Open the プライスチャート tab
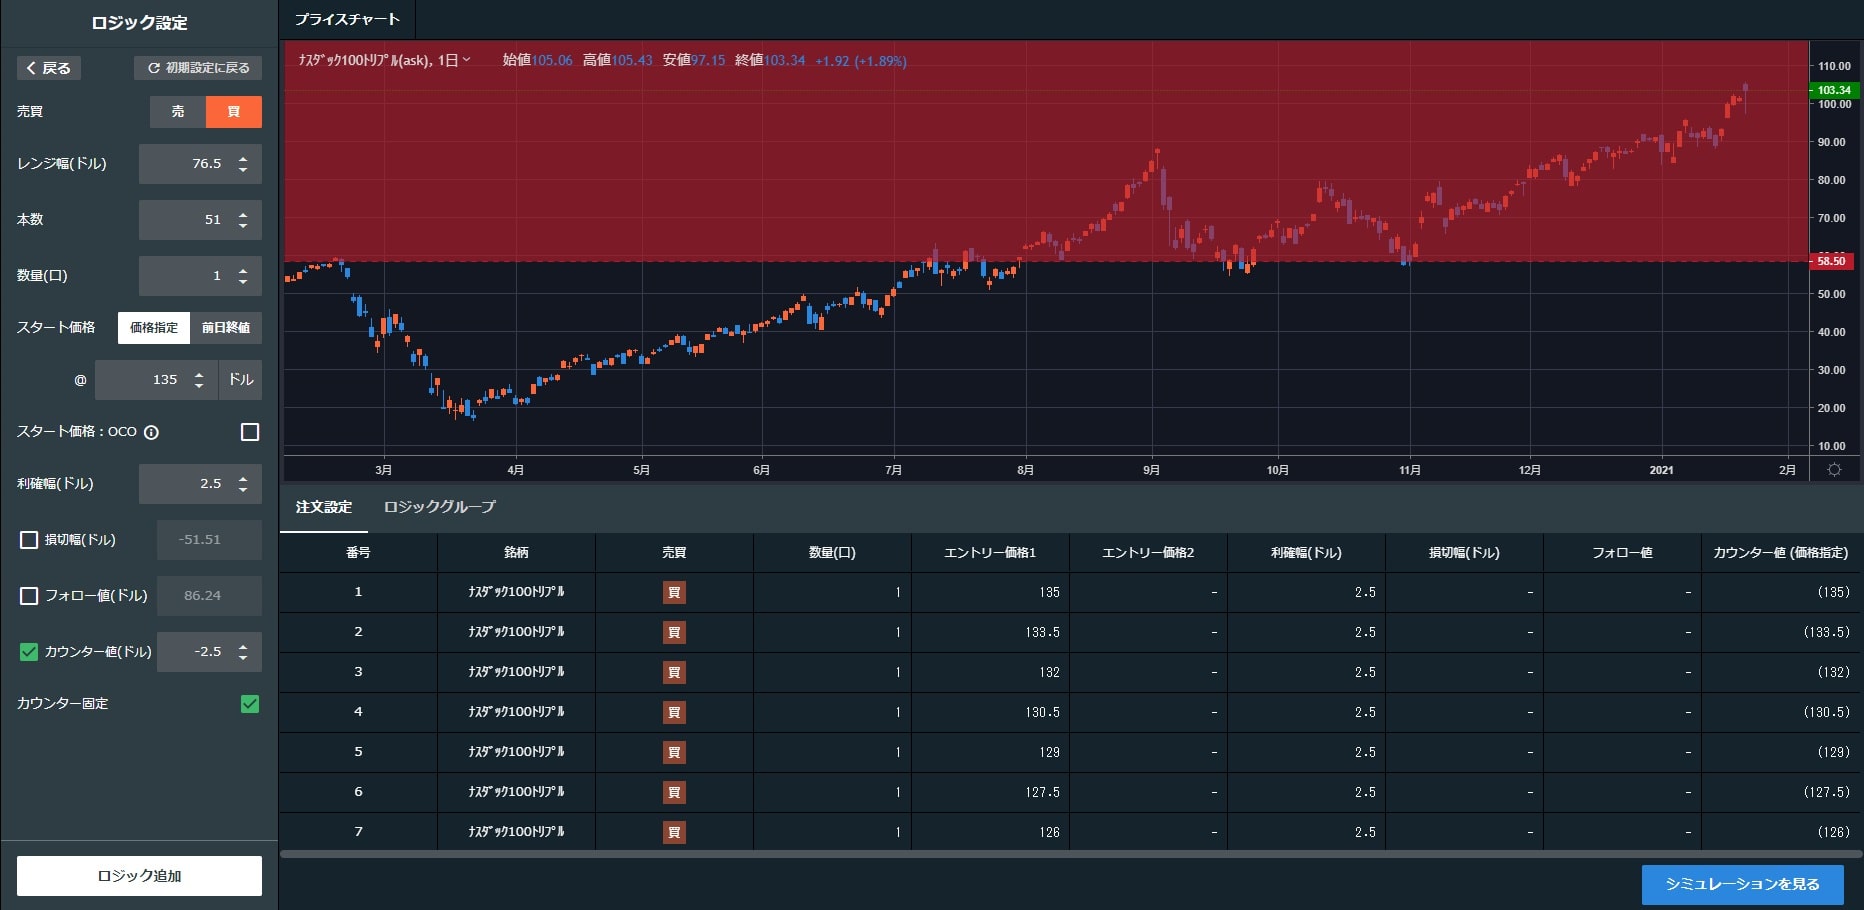This screenshot has height=910, width=1864. 347,19
